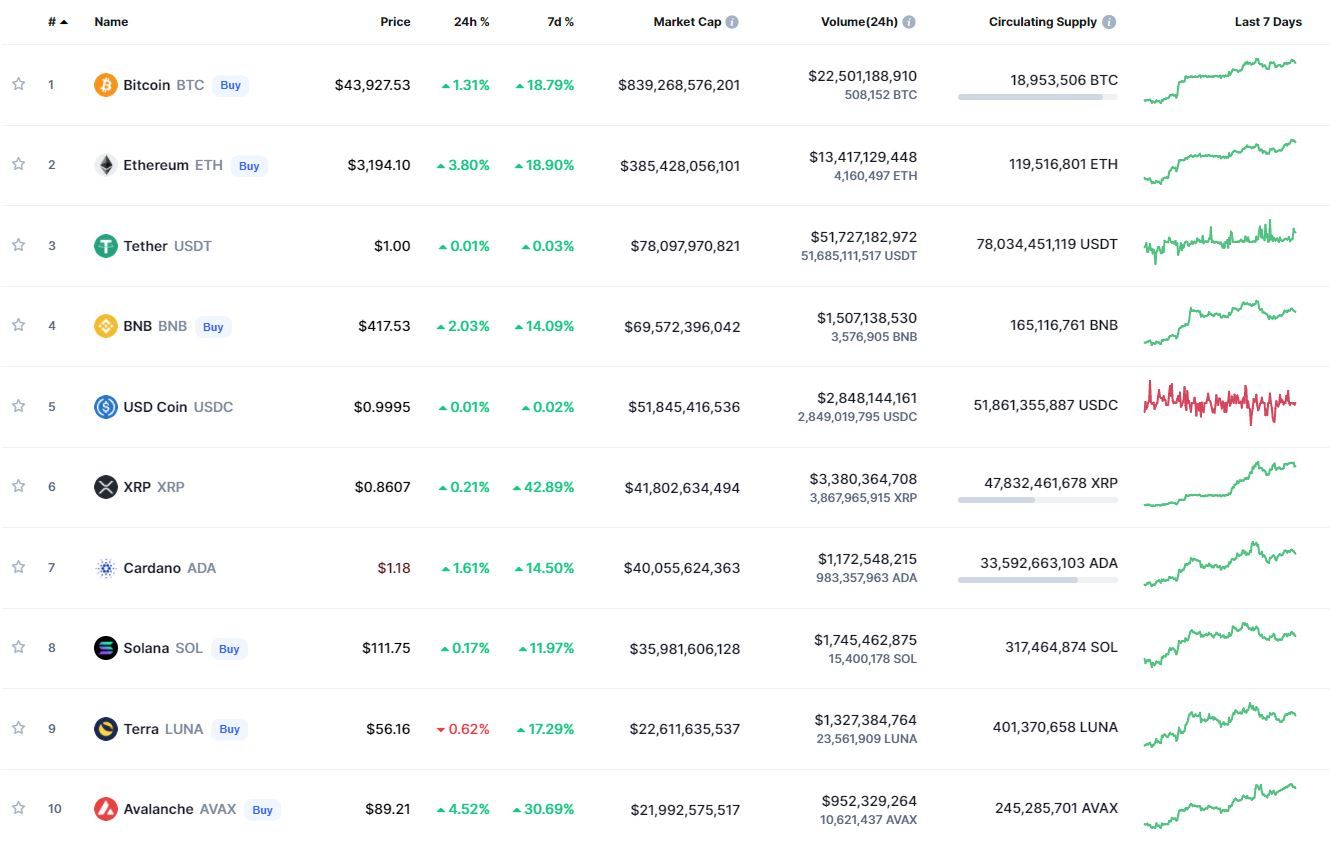Viewport: 1330px width, 848px height.
Task: Click the Name column header
Action: point(111,22)
